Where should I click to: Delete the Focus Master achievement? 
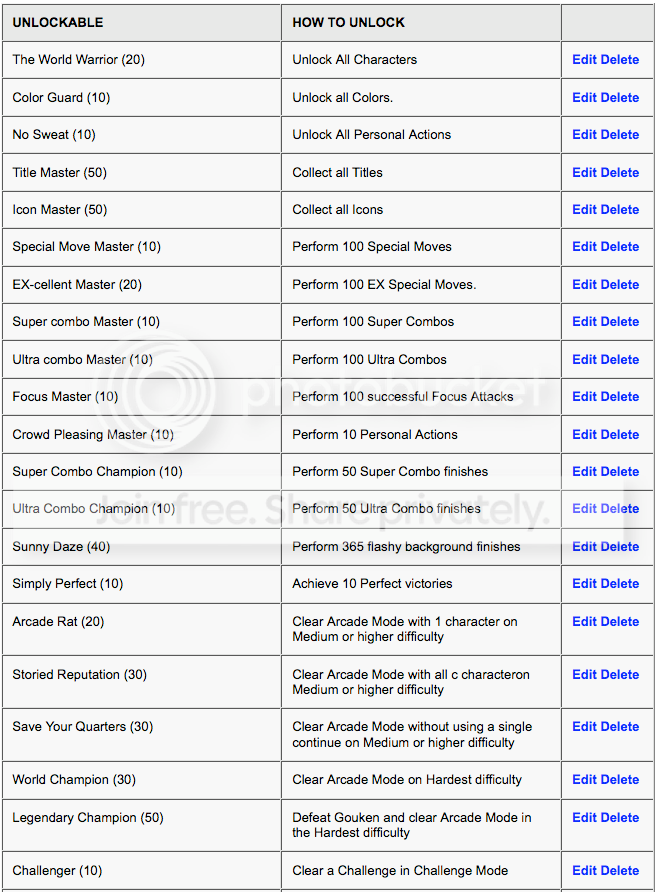pos(620,397)
